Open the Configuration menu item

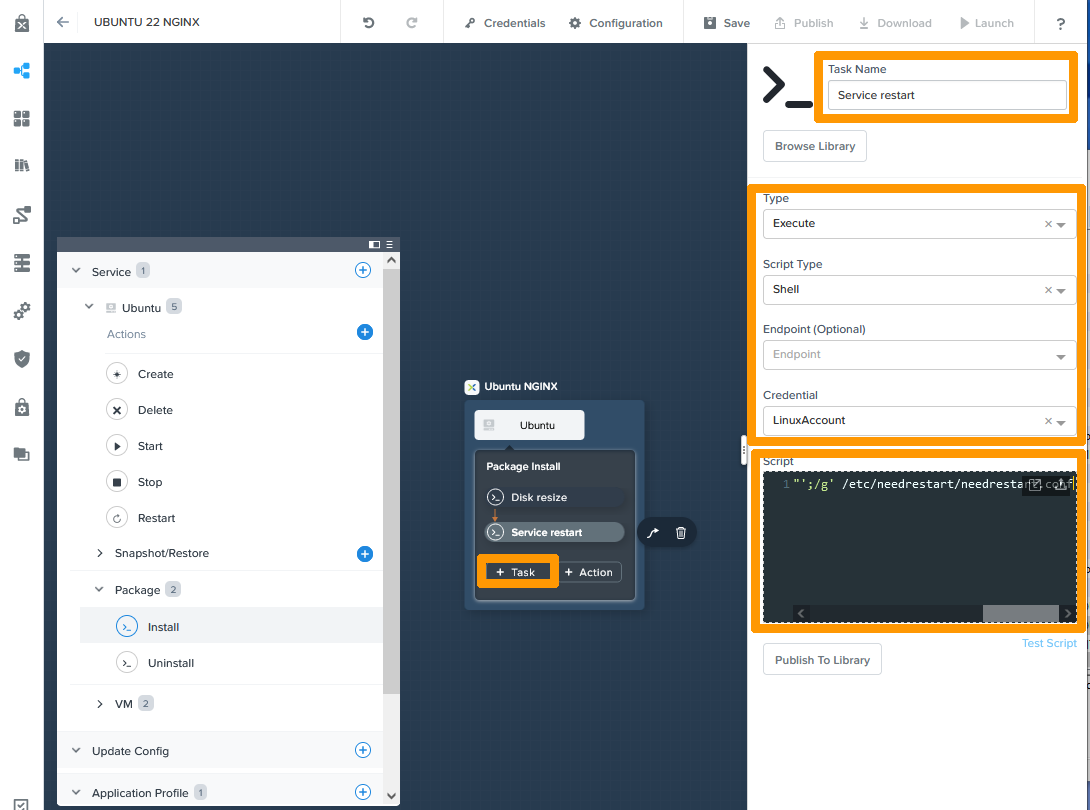(x=615, y=23)
